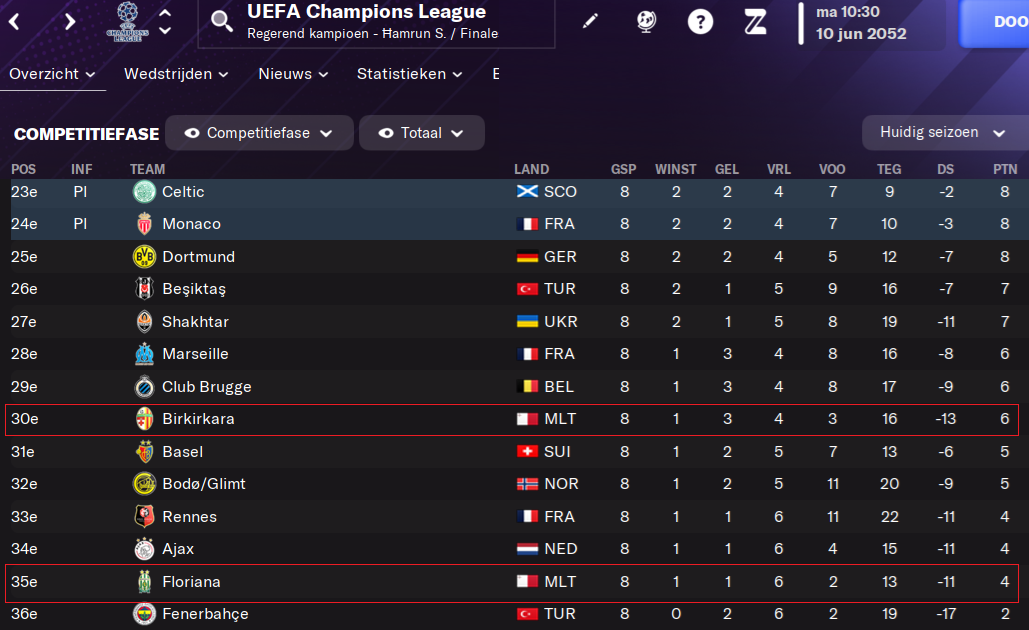Image resolution: width=1029 pixels, height=630 pixels.
Task: Click the Celtic club badge
Action: click(x=145, y=192)
